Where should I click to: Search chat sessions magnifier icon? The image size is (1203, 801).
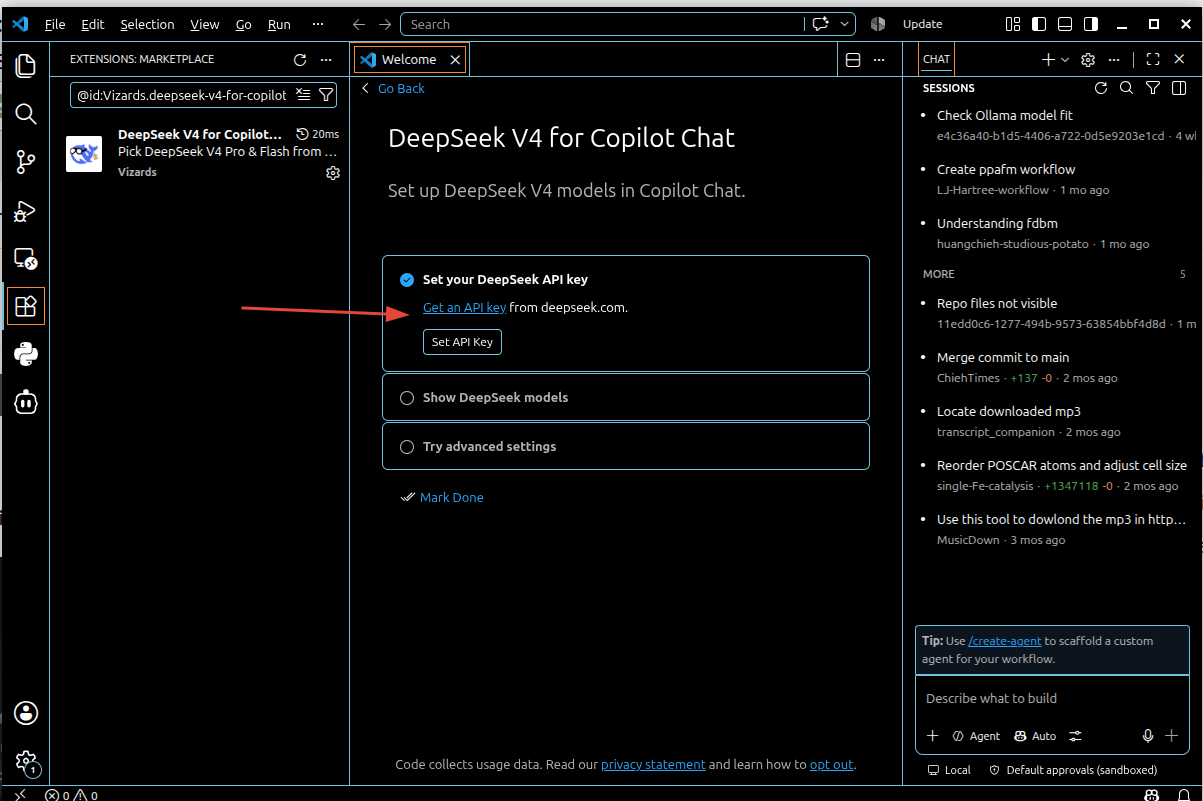pyautogui.click(x=1127, y=88)
